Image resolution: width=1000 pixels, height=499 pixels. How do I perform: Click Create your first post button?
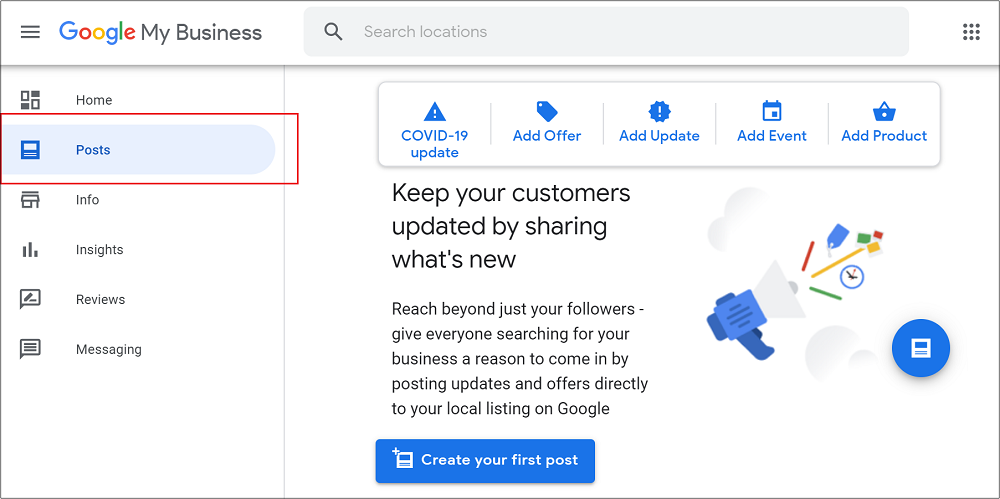[485, 461]
